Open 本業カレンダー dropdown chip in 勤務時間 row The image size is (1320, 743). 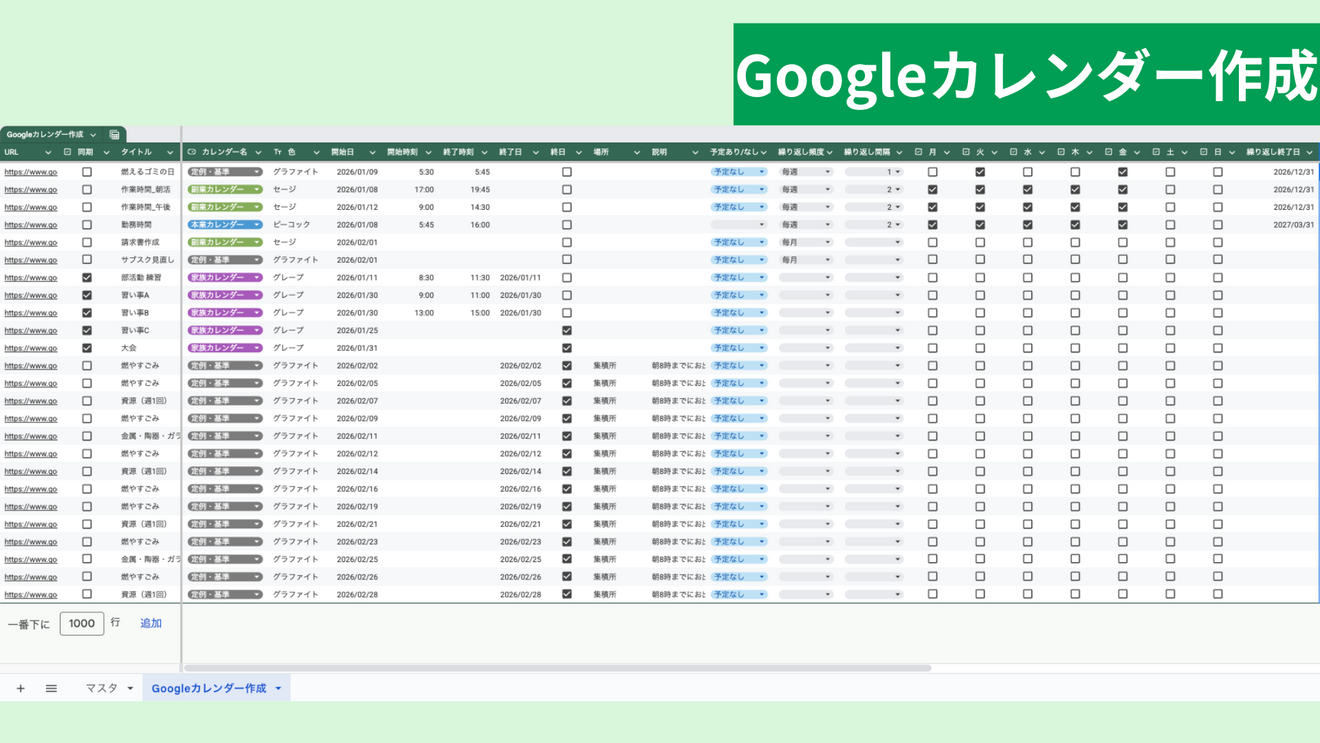click(x=225, y=225)
